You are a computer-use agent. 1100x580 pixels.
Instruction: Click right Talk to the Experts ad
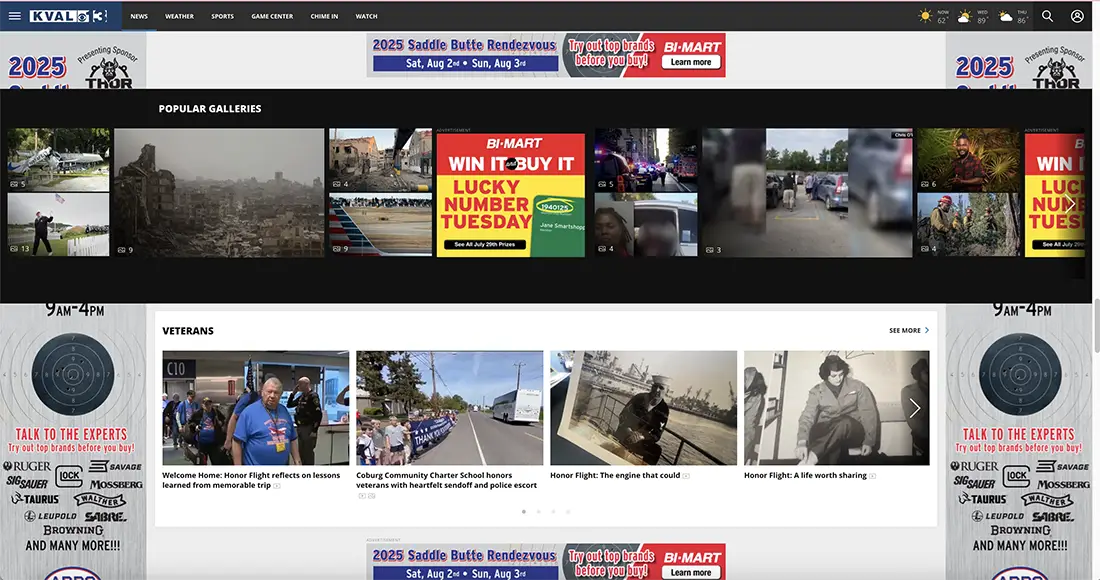click(1019, 442)
